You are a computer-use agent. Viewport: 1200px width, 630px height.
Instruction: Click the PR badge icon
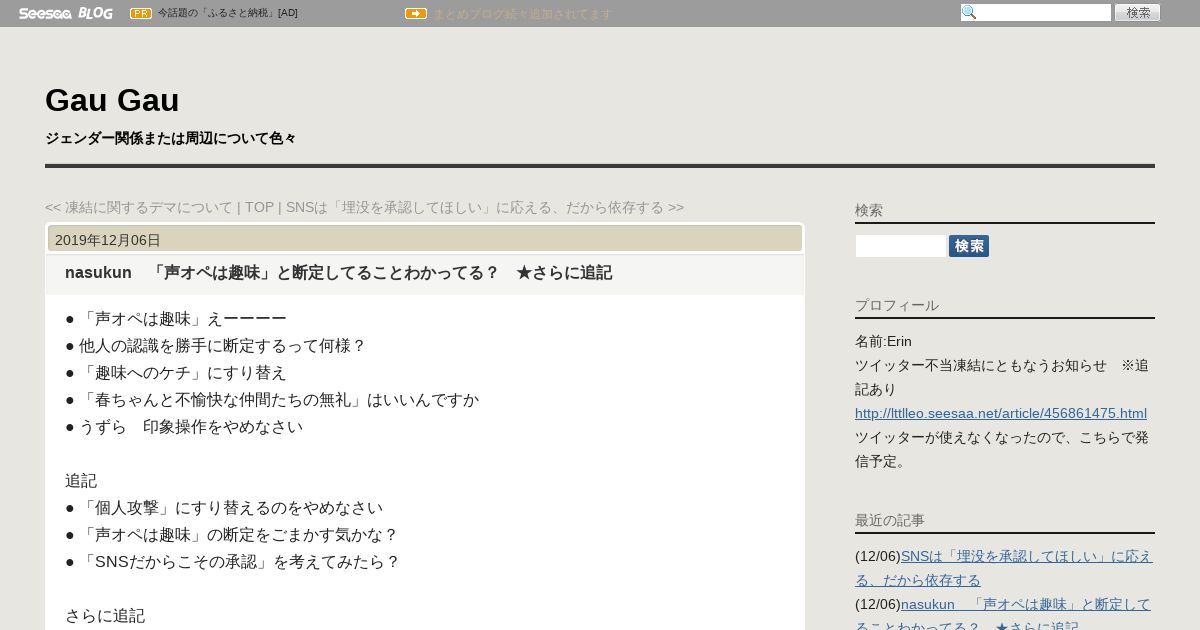(141, 13)
